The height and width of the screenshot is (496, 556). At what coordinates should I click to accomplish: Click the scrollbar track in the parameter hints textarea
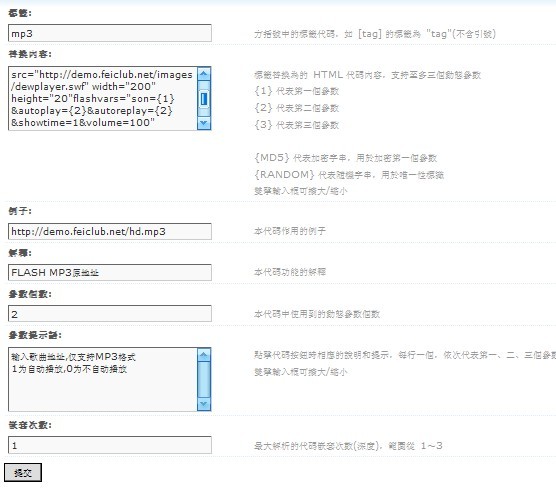(x=204, y=379)
